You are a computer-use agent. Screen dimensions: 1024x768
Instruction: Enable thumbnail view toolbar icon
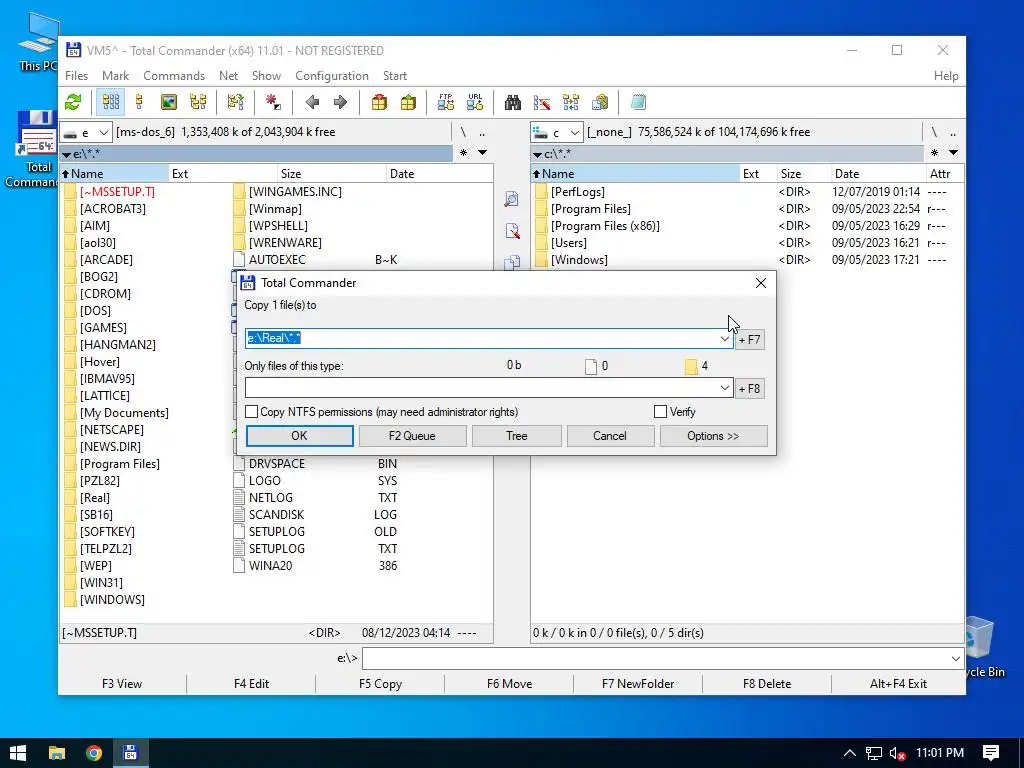168,103
